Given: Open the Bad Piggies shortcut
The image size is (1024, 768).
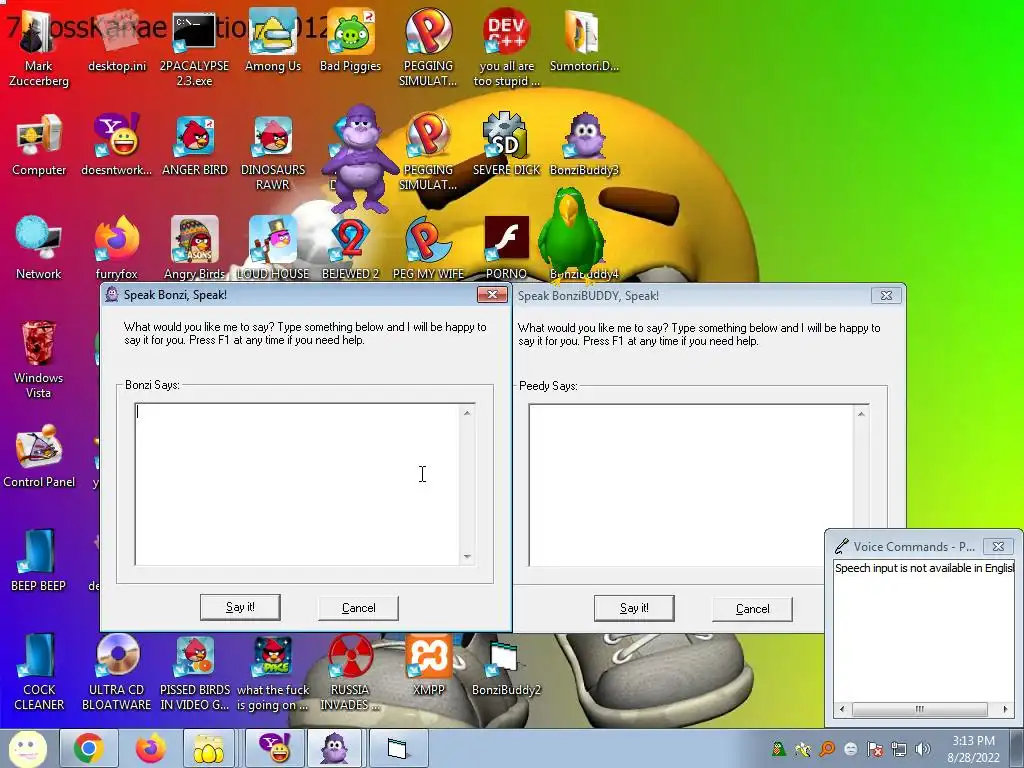Looking at the screenshot, I should (351, 40).
